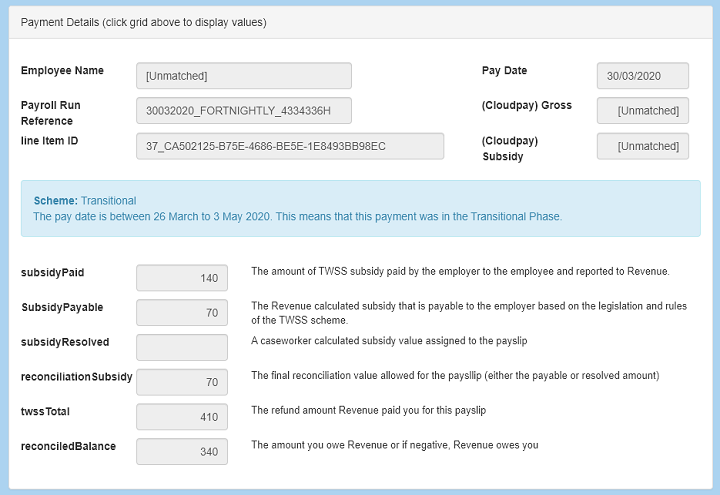Select the empty subsidyResolved field
Viewport: 720px width, 495px height.
(181, 348)
